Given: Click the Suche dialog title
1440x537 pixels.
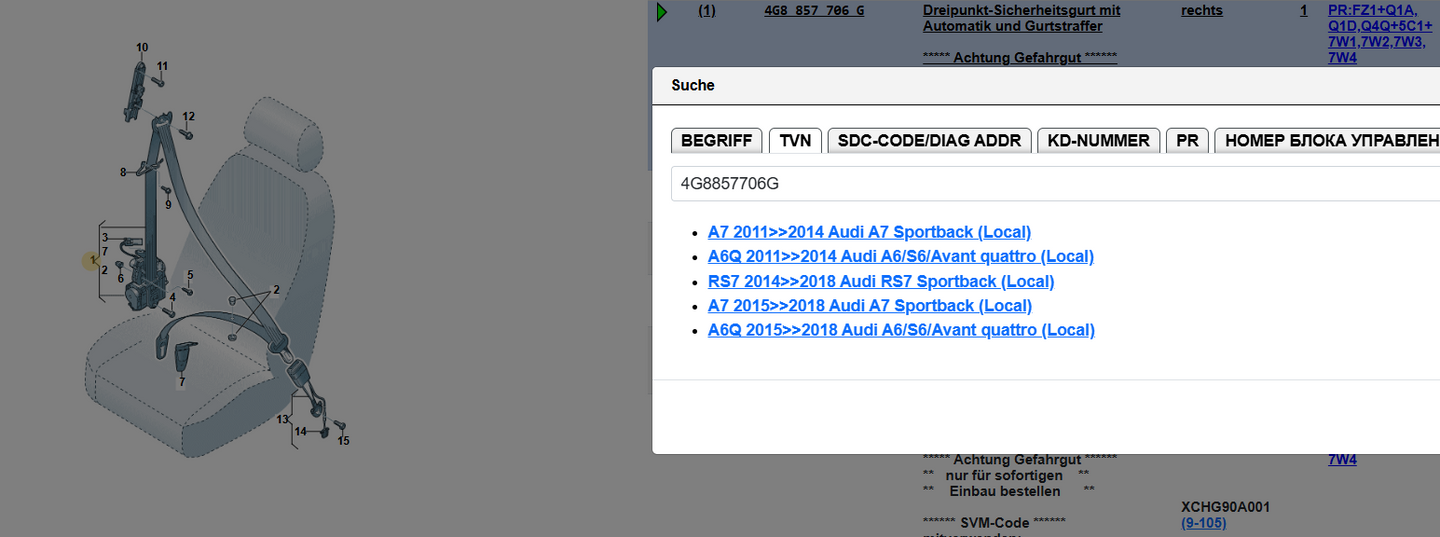Looking at the screenshot, I should 693,85.
